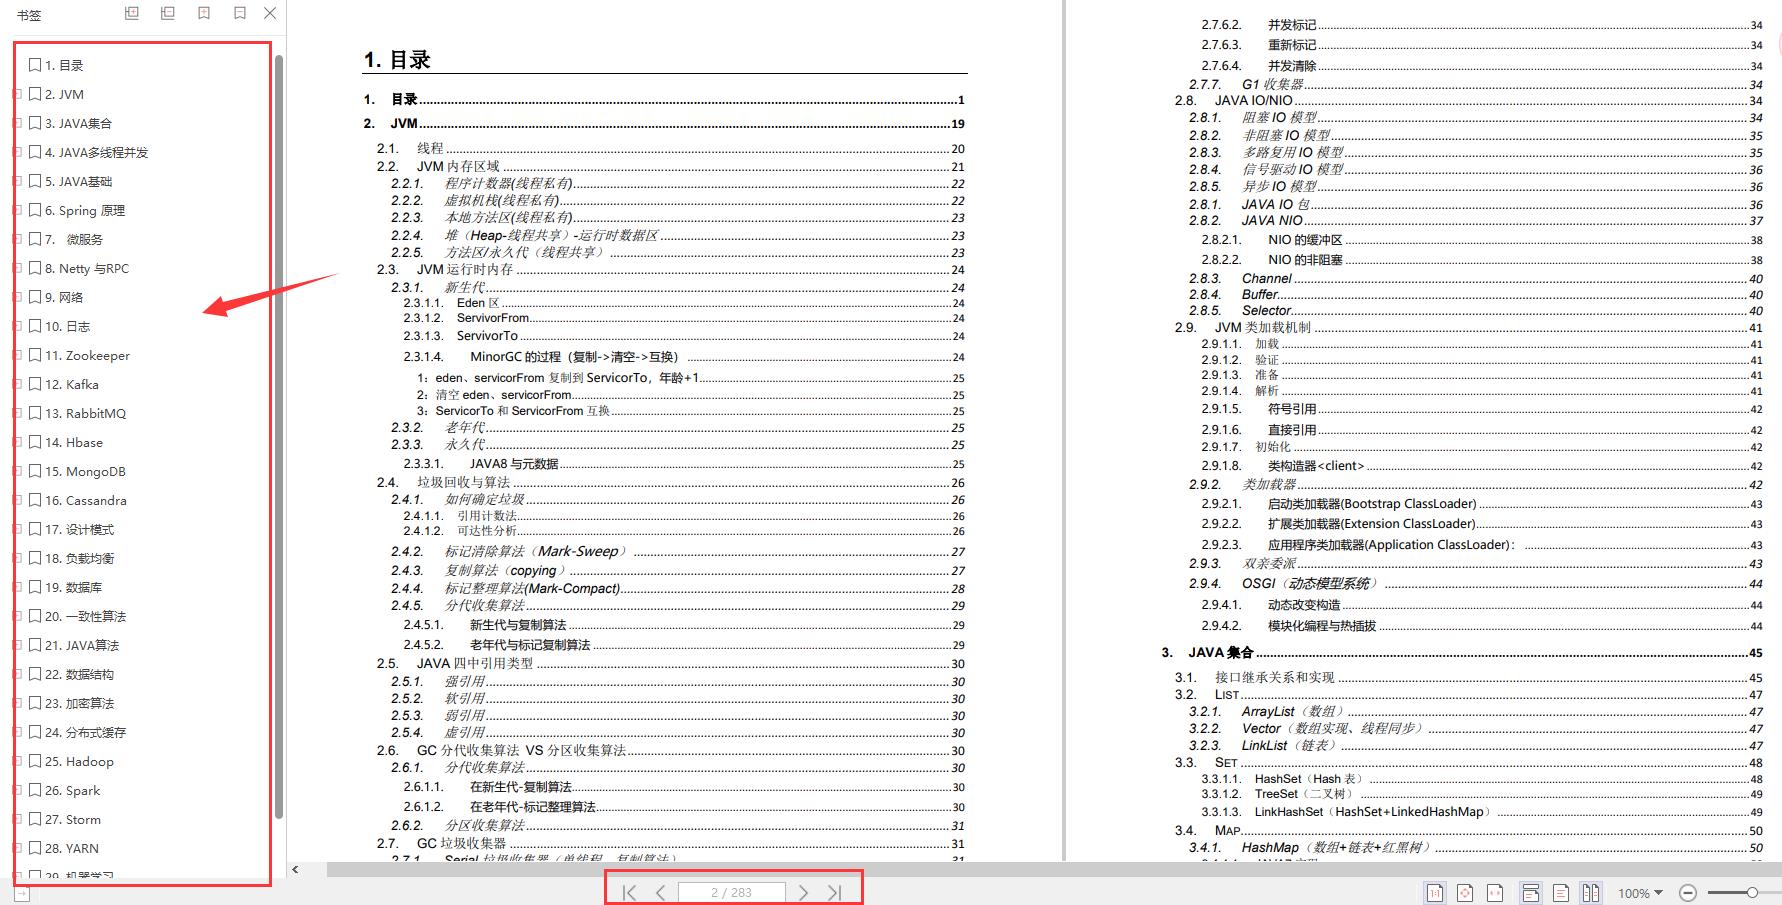This screenshot has height=905, width=1782.
Task: Open the 26. Spark bookmark
Action: 65,790
